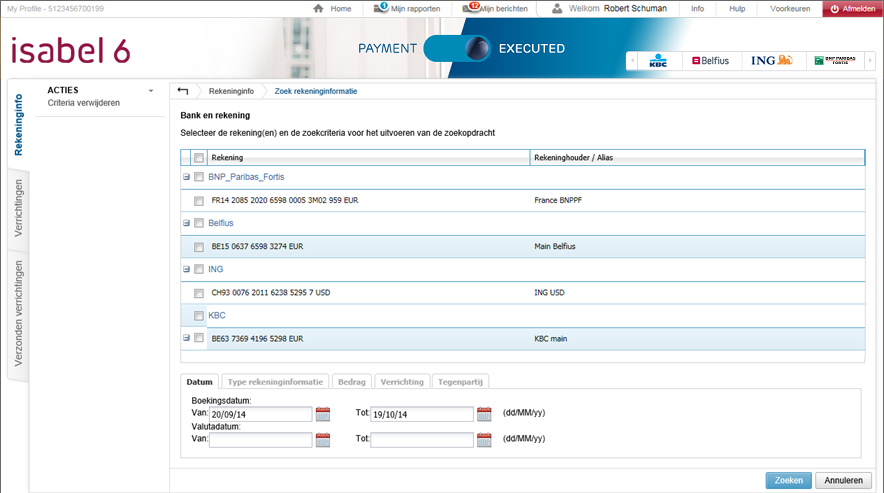
Task: Click the Zoeken button
Action: pos(788,480)
